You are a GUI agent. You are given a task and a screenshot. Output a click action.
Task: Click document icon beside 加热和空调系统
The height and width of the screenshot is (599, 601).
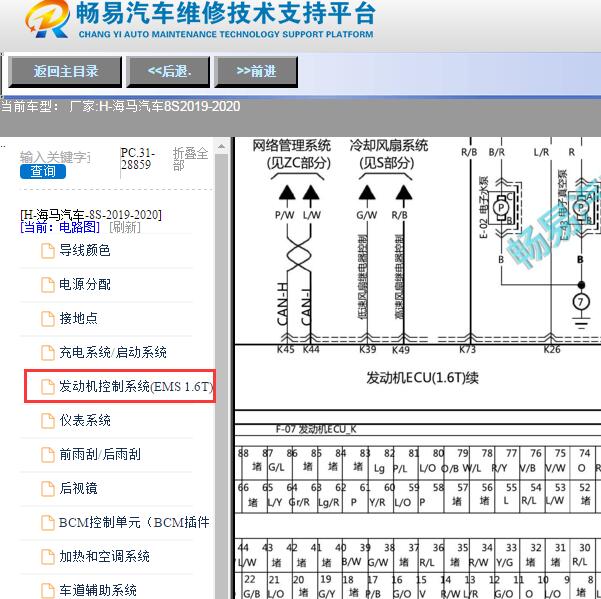[x=48, y=557]
